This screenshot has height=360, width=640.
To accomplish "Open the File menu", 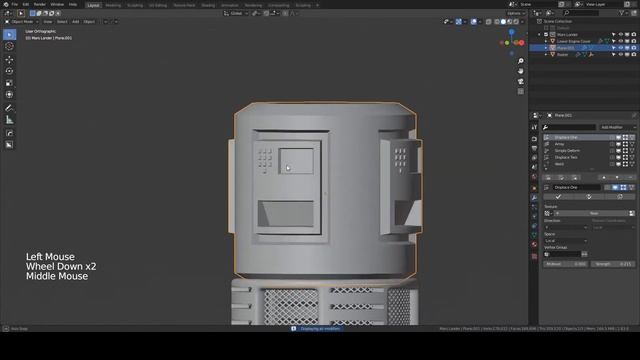I will click(x=15, y=4).
